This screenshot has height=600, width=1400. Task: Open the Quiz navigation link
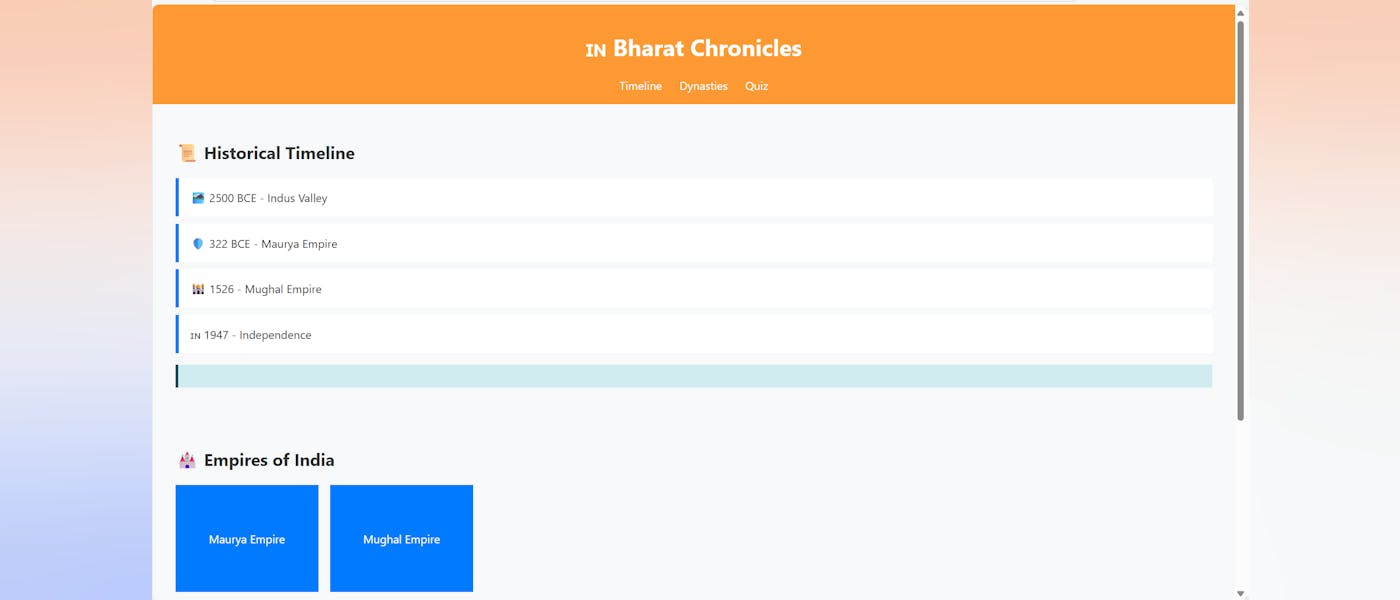[x=756, y=86]
